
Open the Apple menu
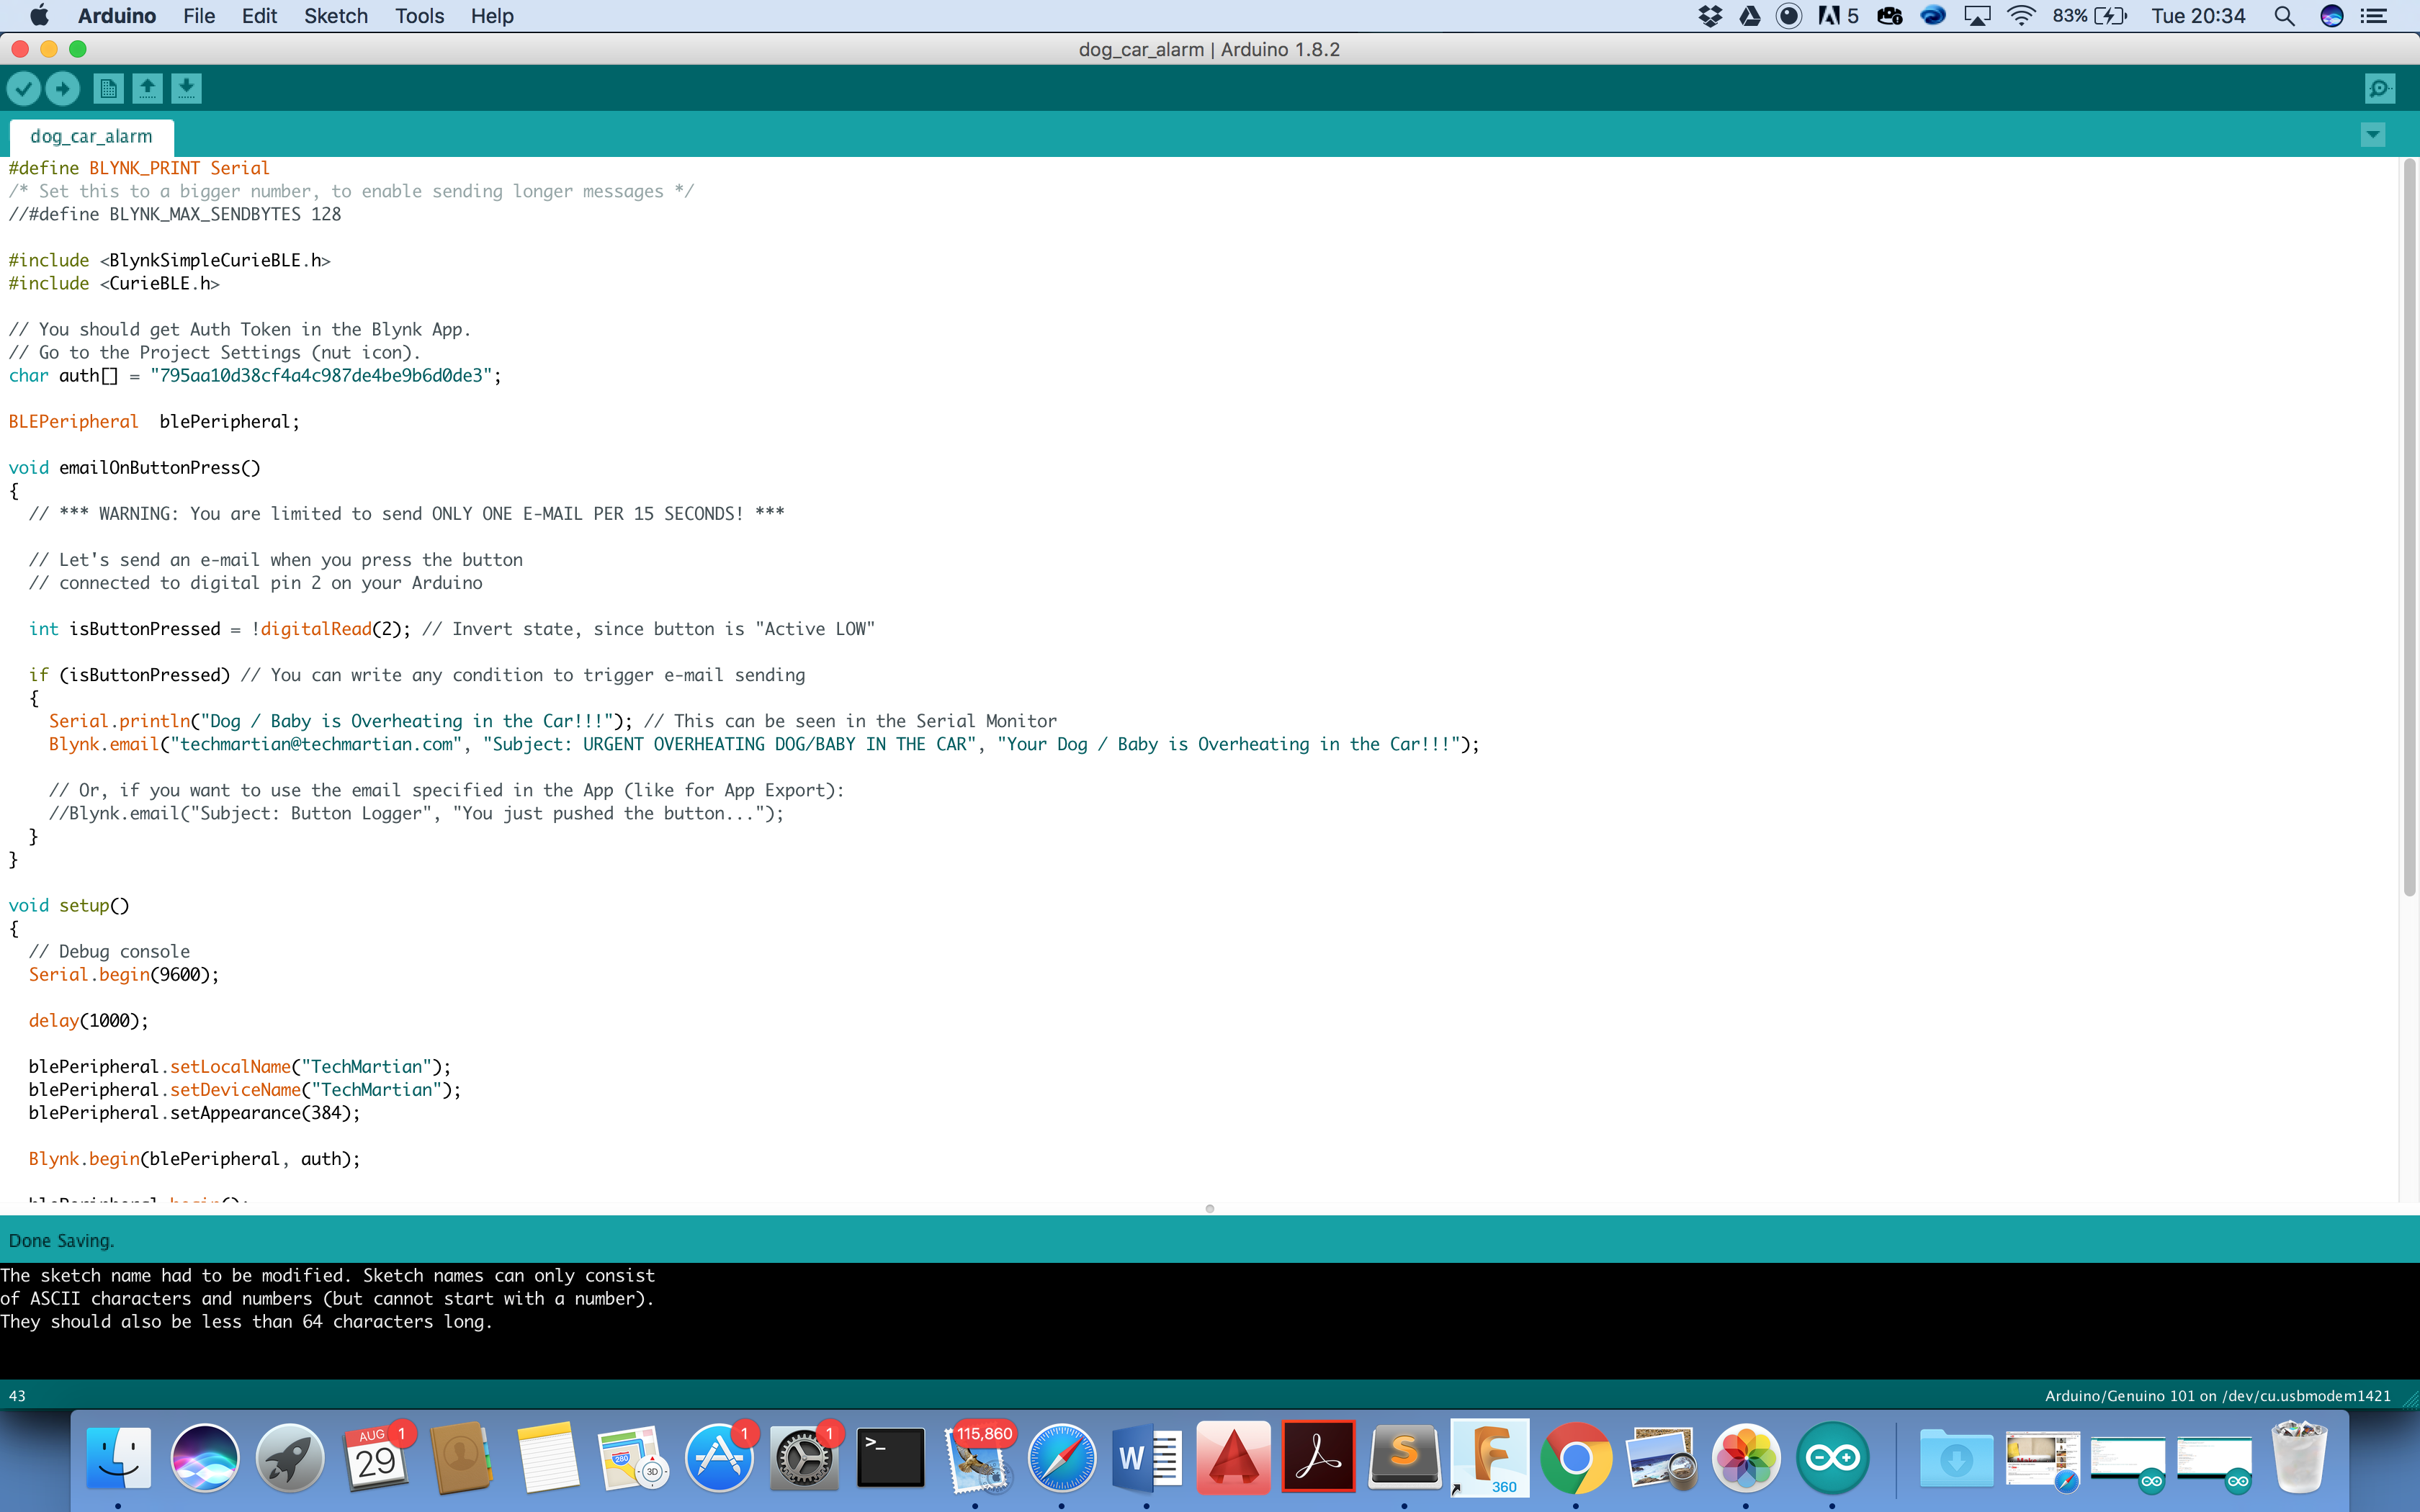click(39, 16)
